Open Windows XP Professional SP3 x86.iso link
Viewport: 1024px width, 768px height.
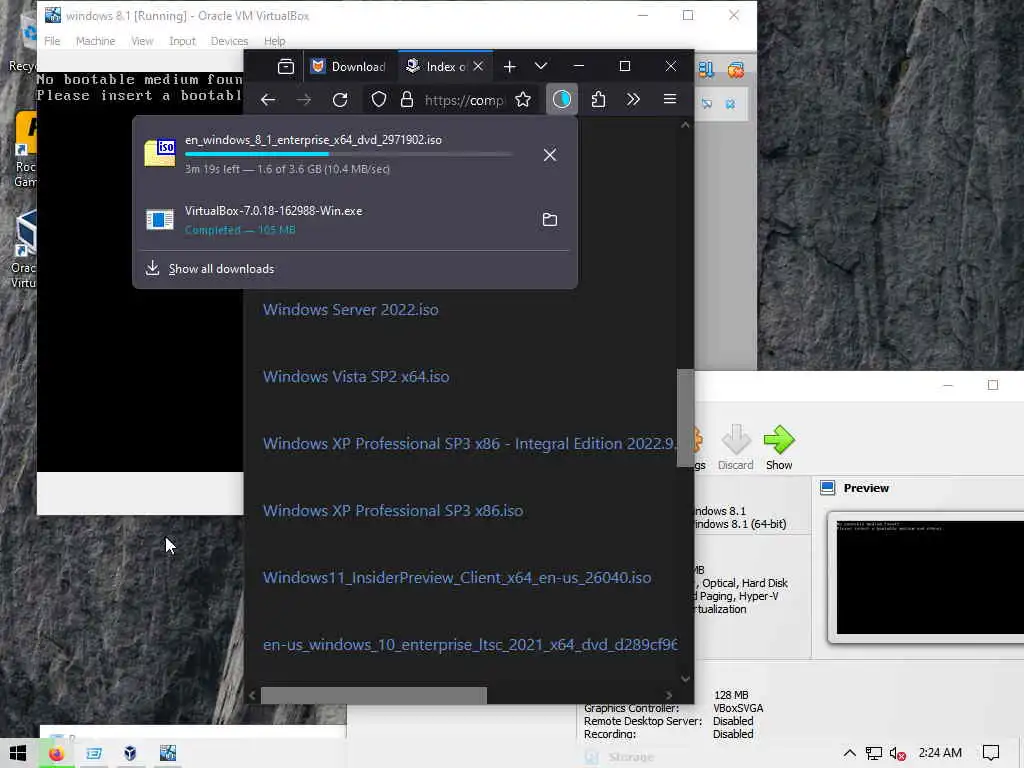point(392,511)
